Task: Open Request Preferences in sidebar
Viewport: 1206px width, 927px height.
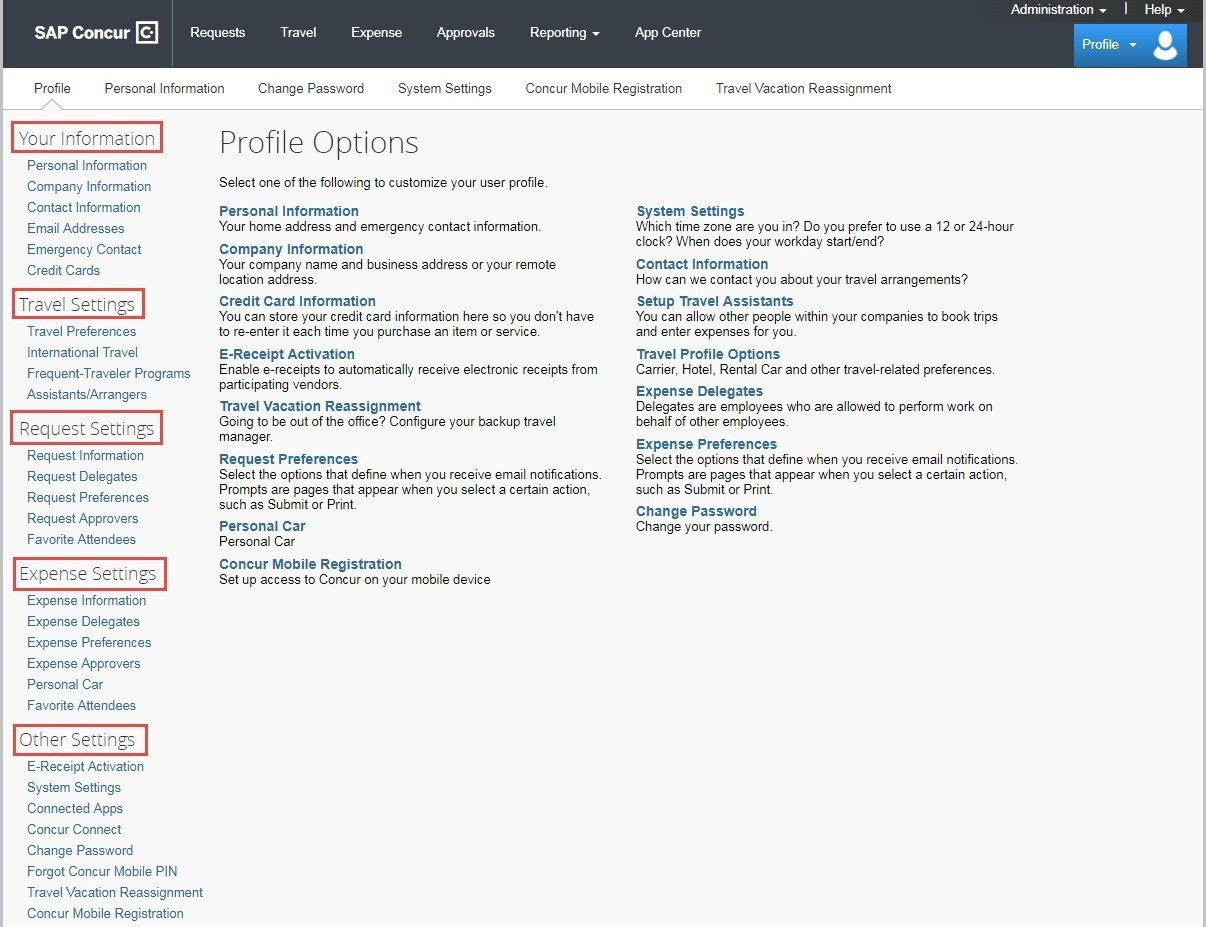Action: coord(88,497)
